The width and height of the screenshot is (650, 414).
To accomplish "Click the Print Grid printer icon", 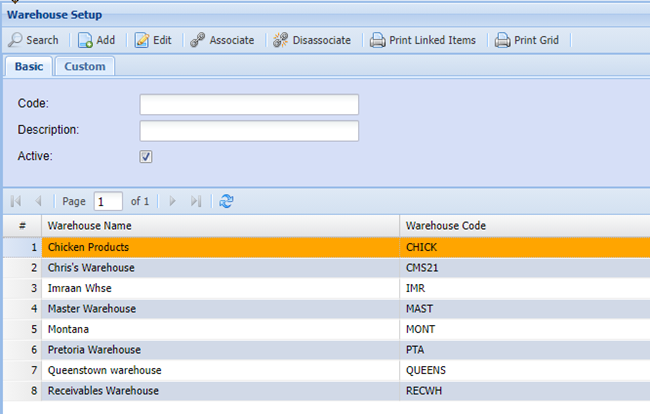I will (503, 40).
